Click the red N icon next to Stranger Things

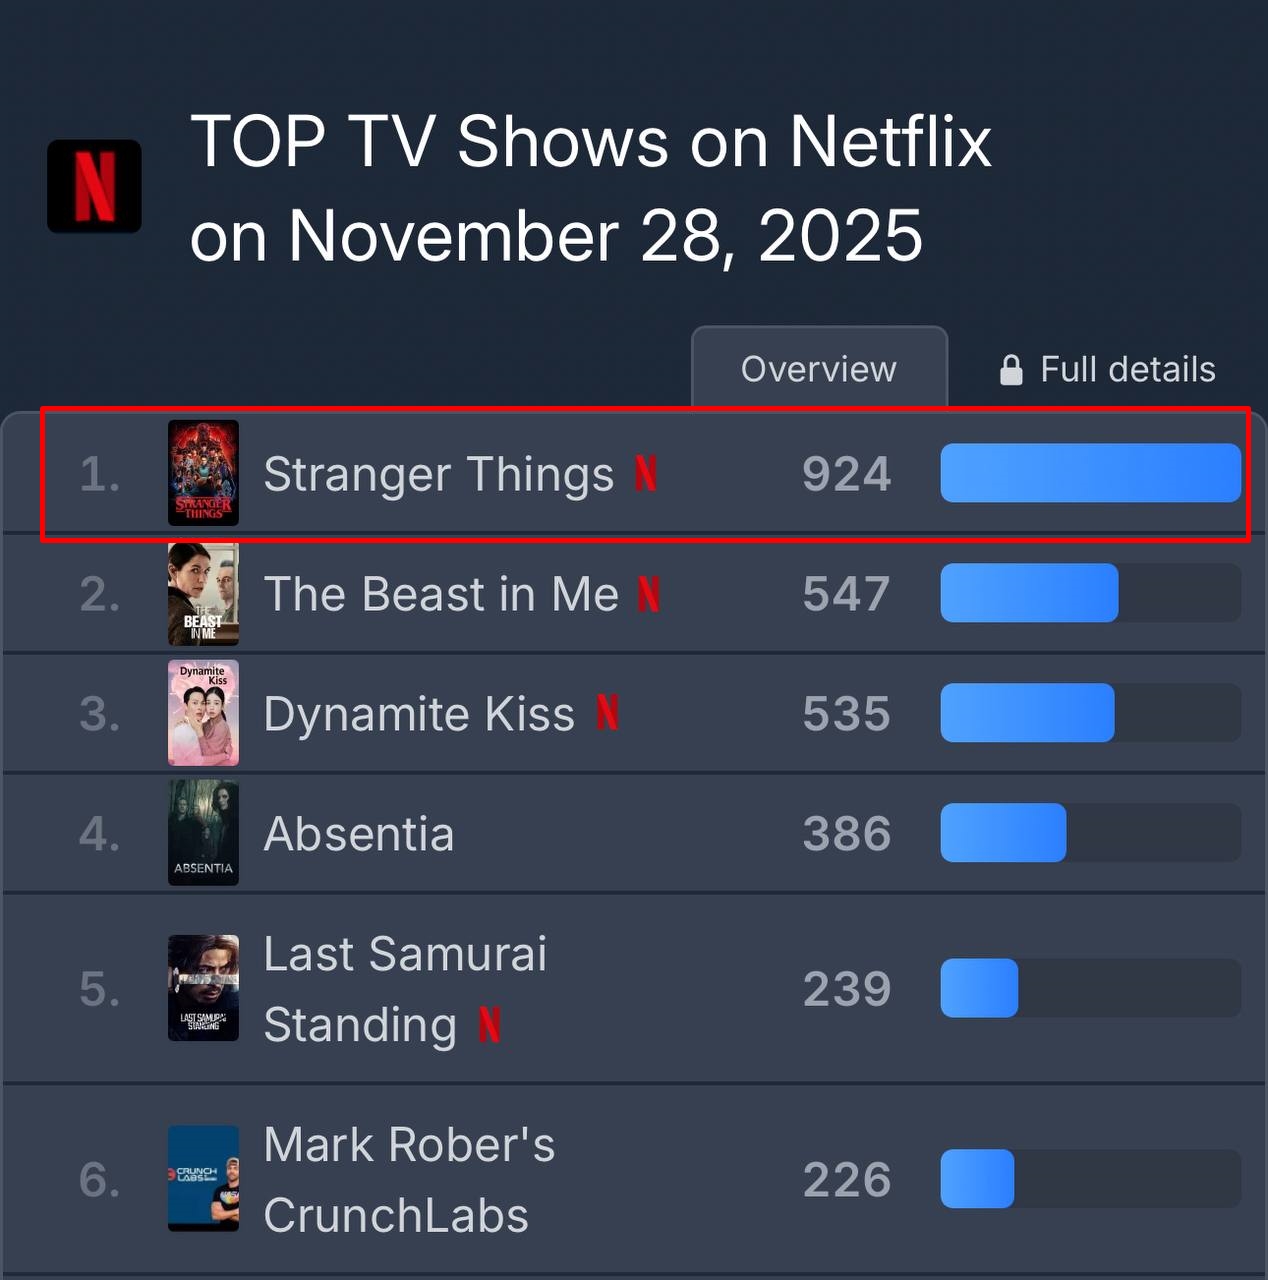[x=647, y=475]
